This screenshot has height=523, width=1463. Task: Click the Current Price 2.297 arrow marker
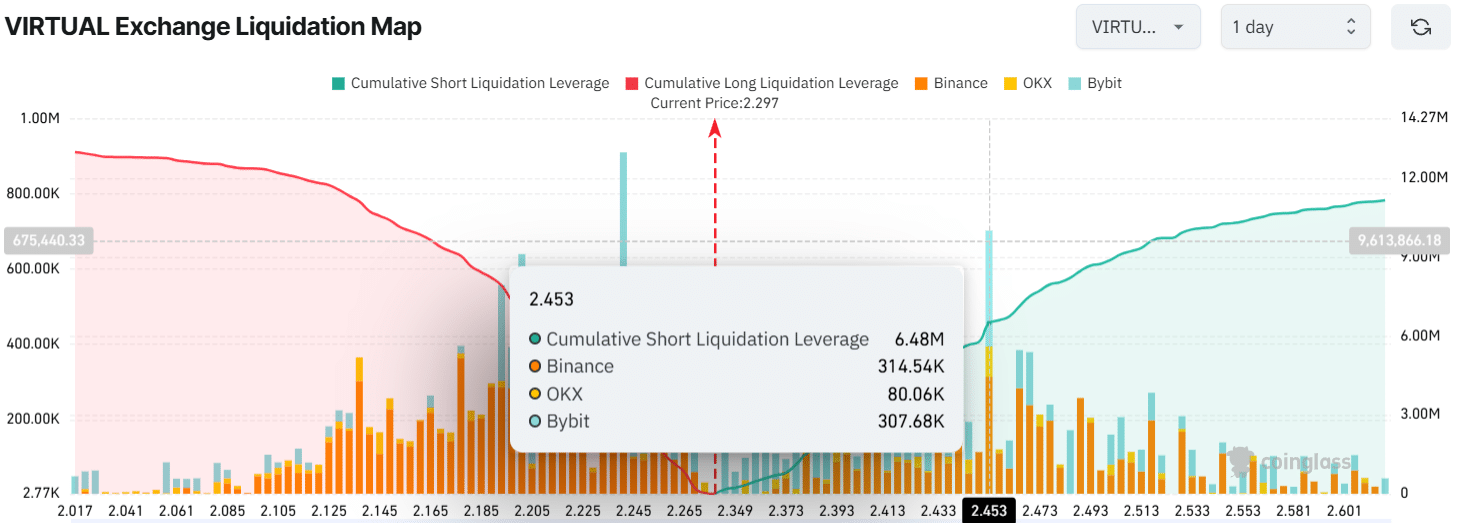pyautogui.click(x=715, y=127)
